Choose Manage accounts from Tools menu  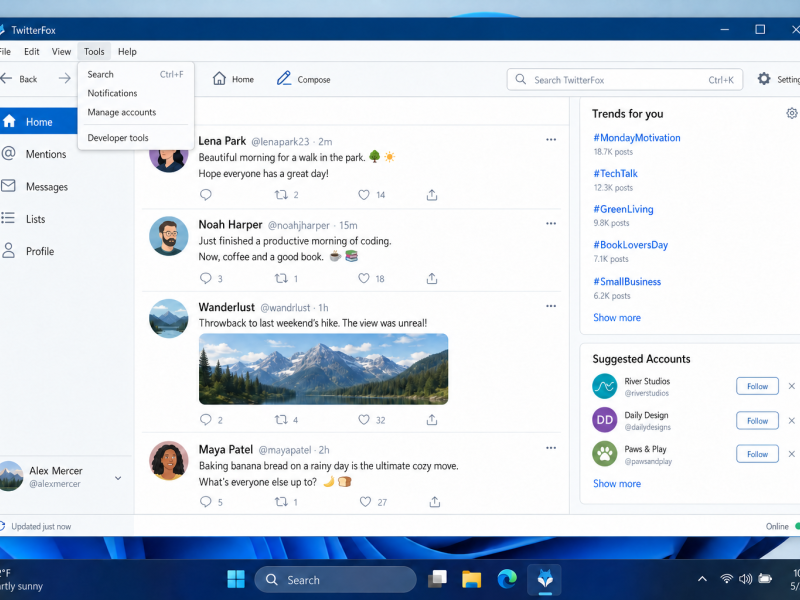[136, 112]
